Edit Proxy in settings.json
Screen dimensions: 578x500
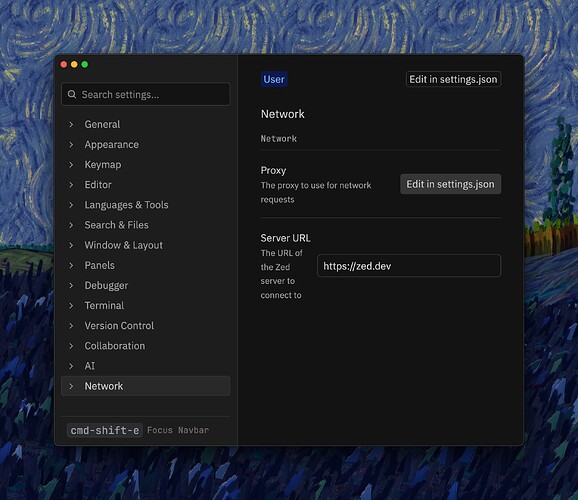[x=450, y=184]
